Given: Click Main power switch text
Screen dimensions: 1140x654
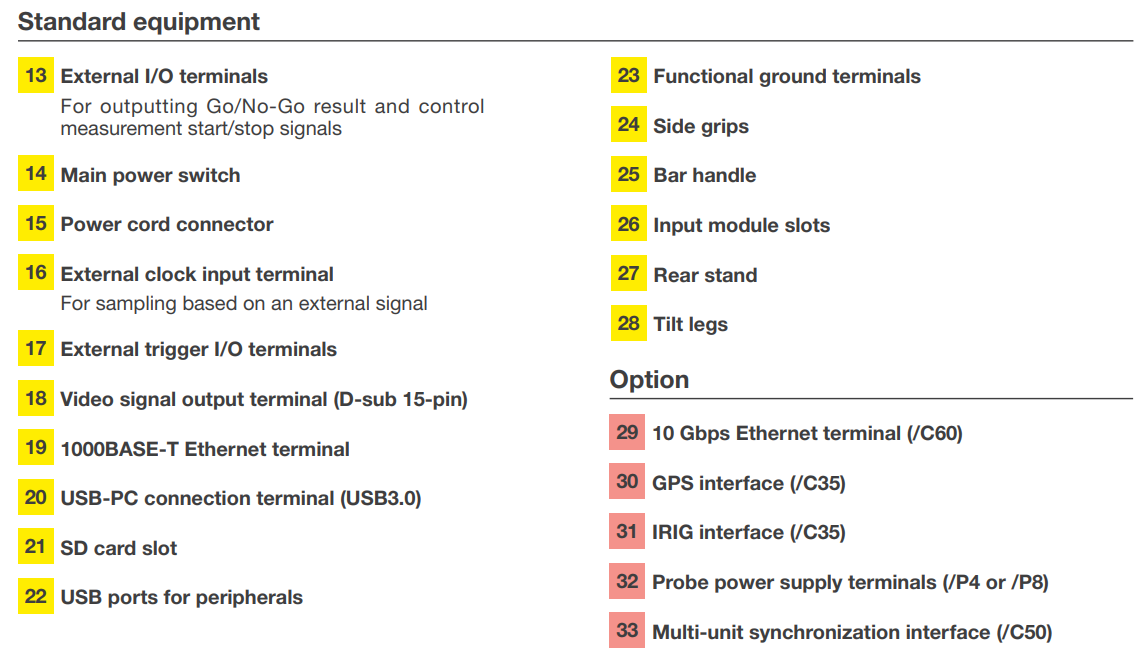Looking at the screenshot, I should (150, 175).
